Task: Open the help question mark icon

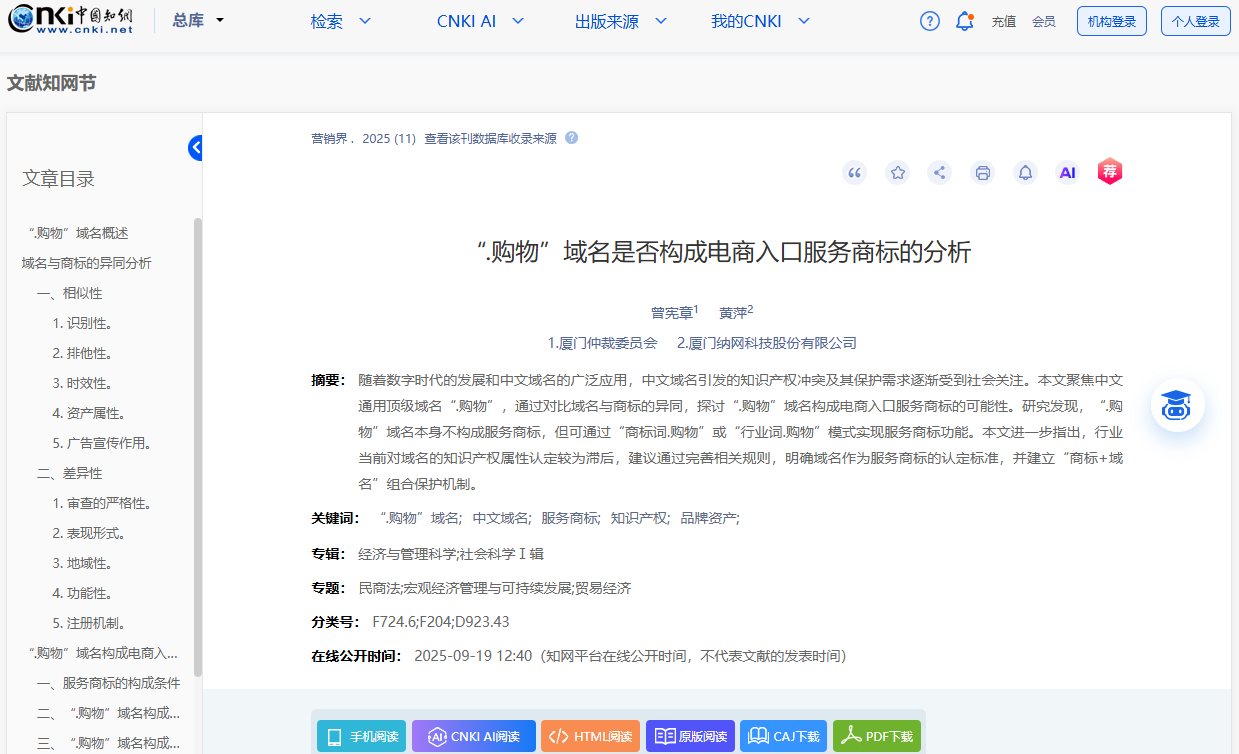Action: [x=929, y=20]
